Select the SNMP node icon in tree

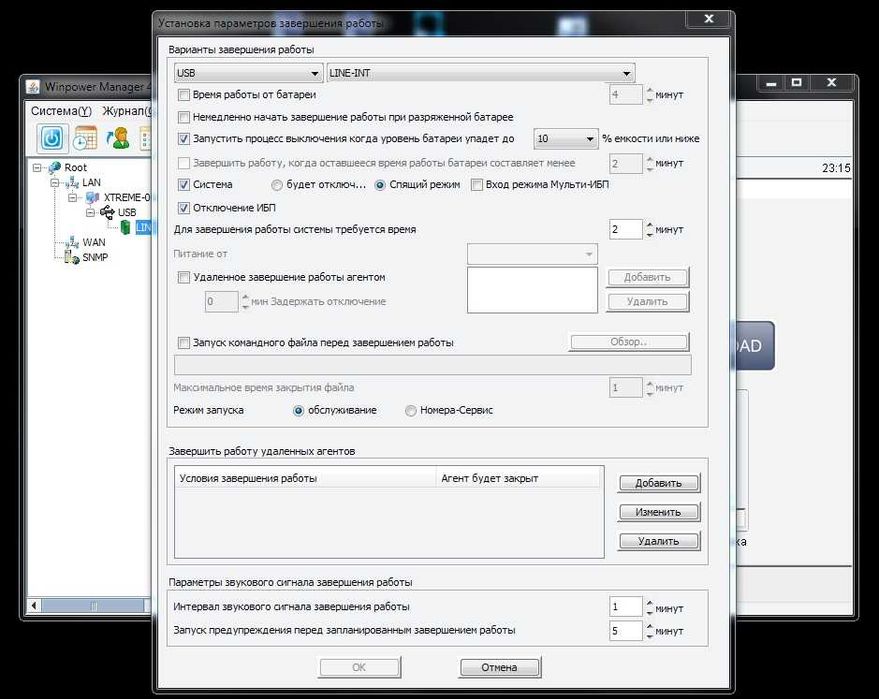(72, 257)
